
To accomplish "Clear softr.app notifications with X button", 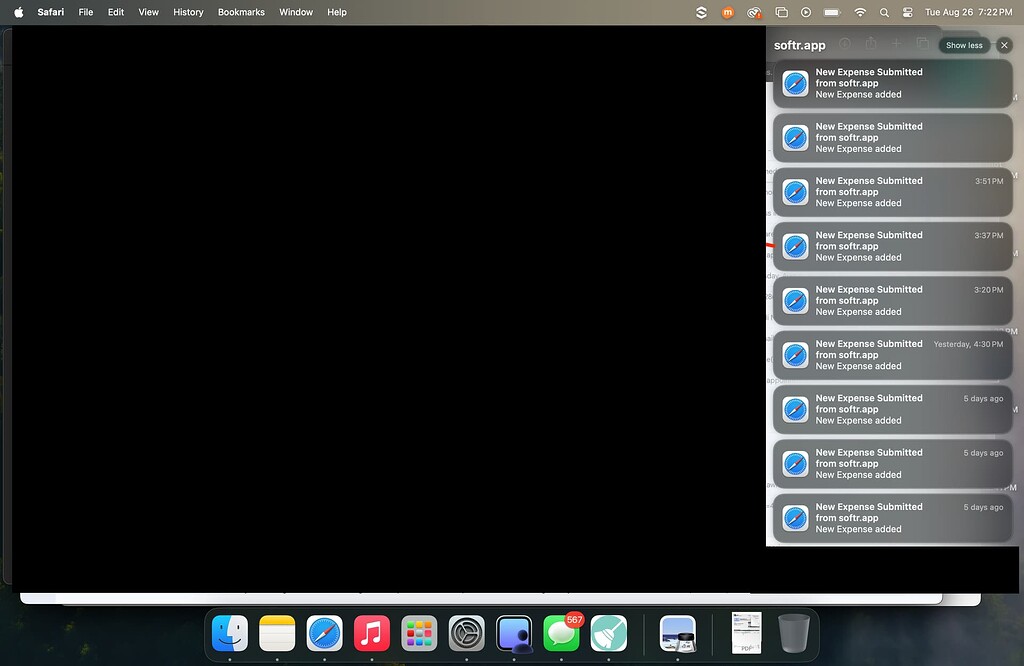I will click(1004, 45).
